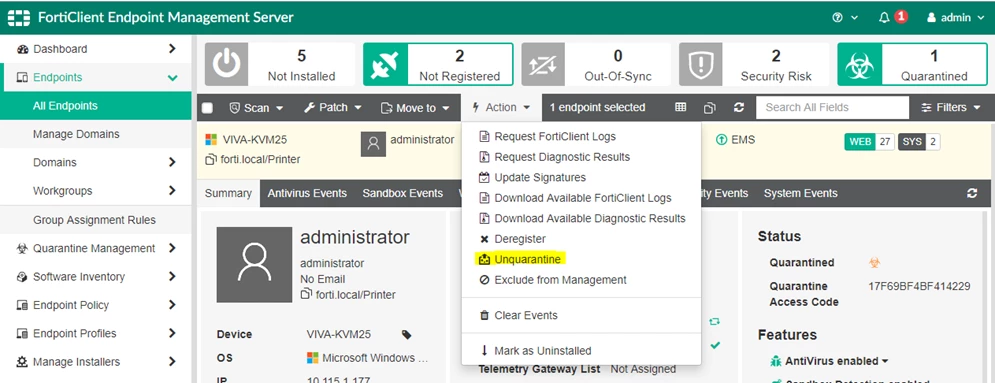Screen dimensions: 995x383
Task: Switch to the Summary tab
Action: (x=228, y=193)
